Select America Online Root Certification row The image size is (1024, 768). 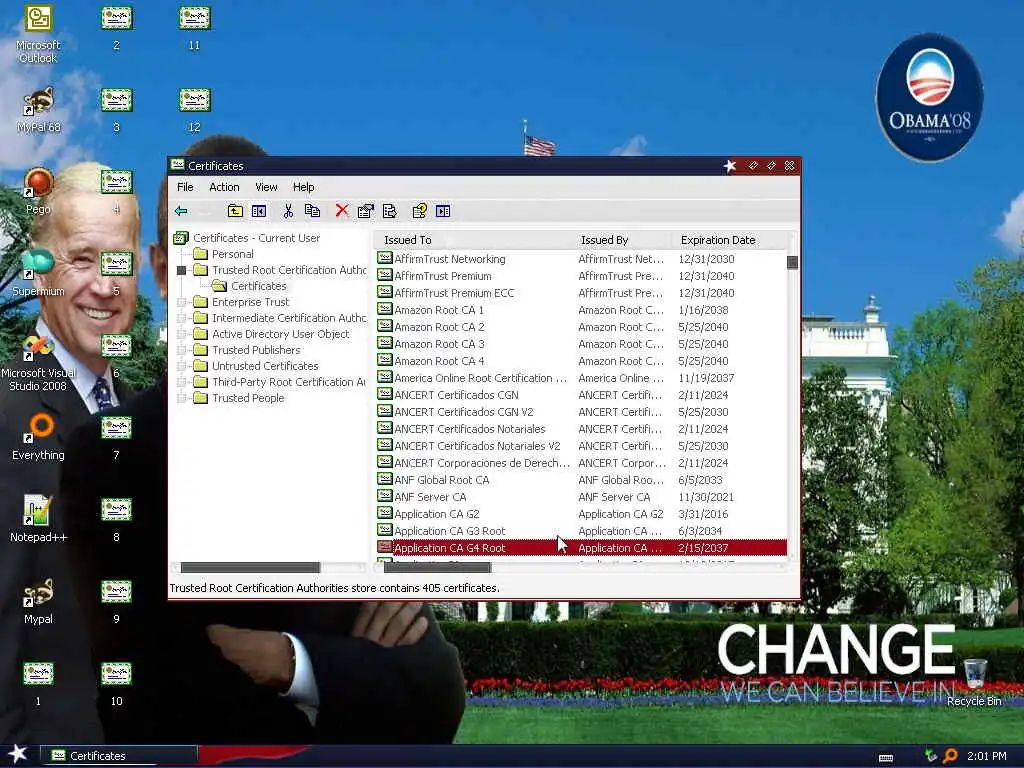[x=581, y=378]
